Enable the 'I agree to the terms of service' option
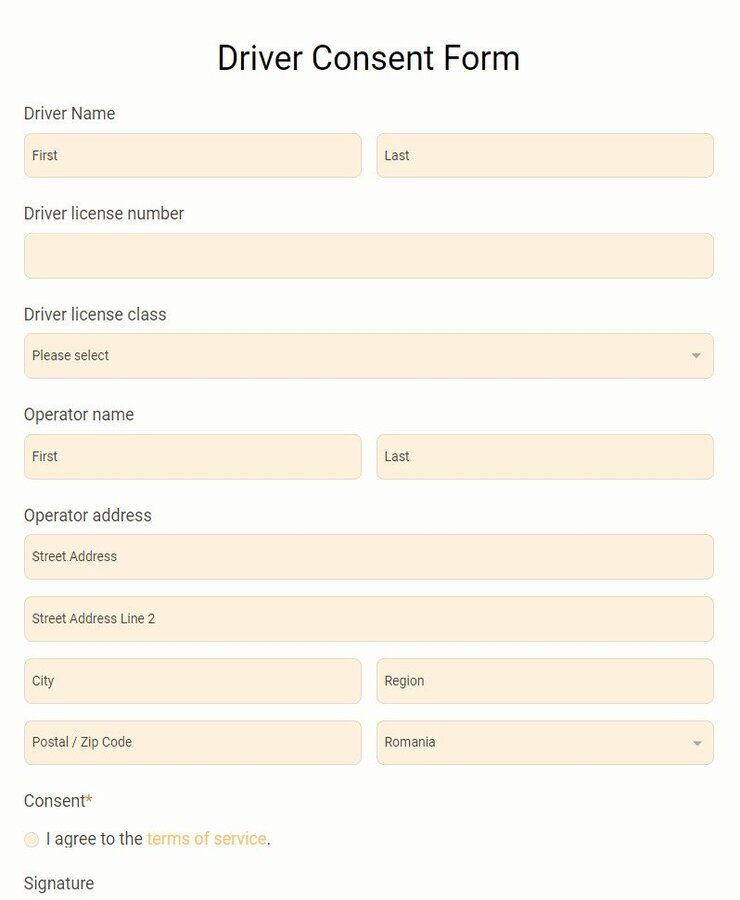Image resolution: width=740 pixels, height=900 pixels. pos(31,839)
